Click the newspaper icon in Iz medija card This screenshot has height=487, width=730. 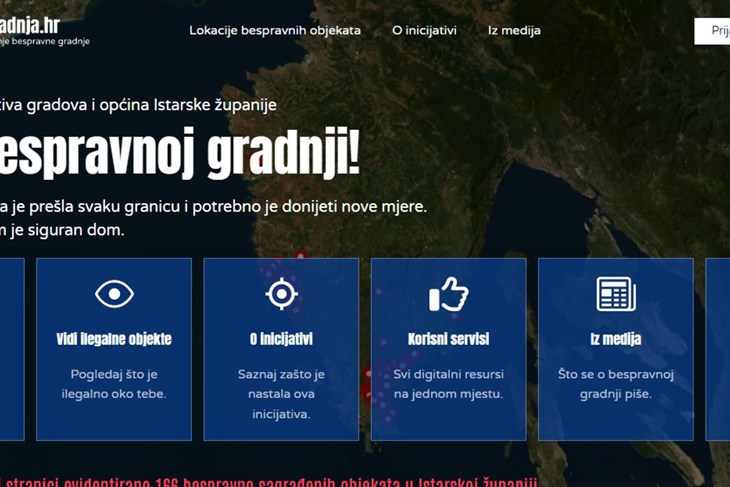pyautogui.click(x=616, y=294)
